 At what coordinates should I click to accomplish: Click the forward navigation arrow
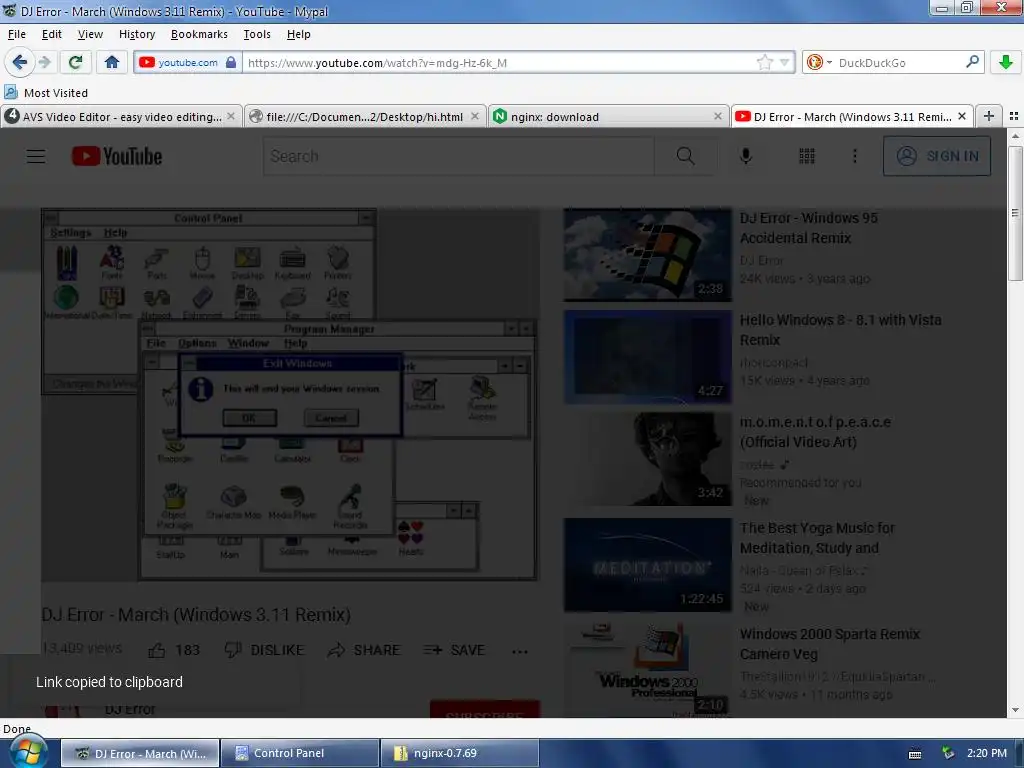[x=44, y=62]
